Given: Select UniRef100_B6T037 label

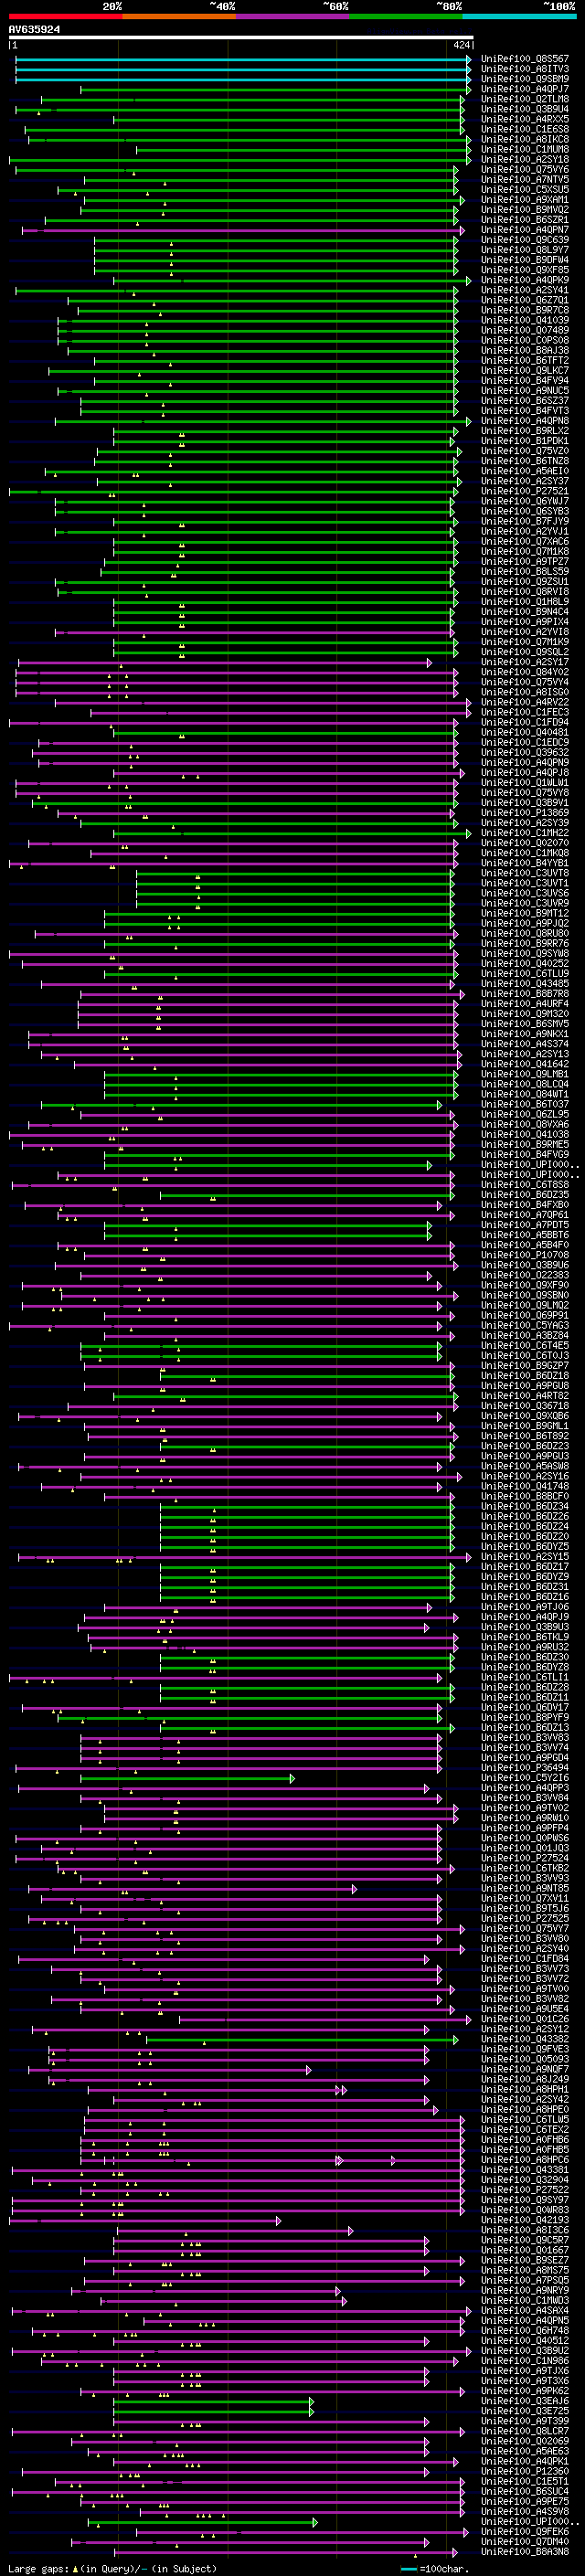Looking at the screenshot, I should point(525,1105).
